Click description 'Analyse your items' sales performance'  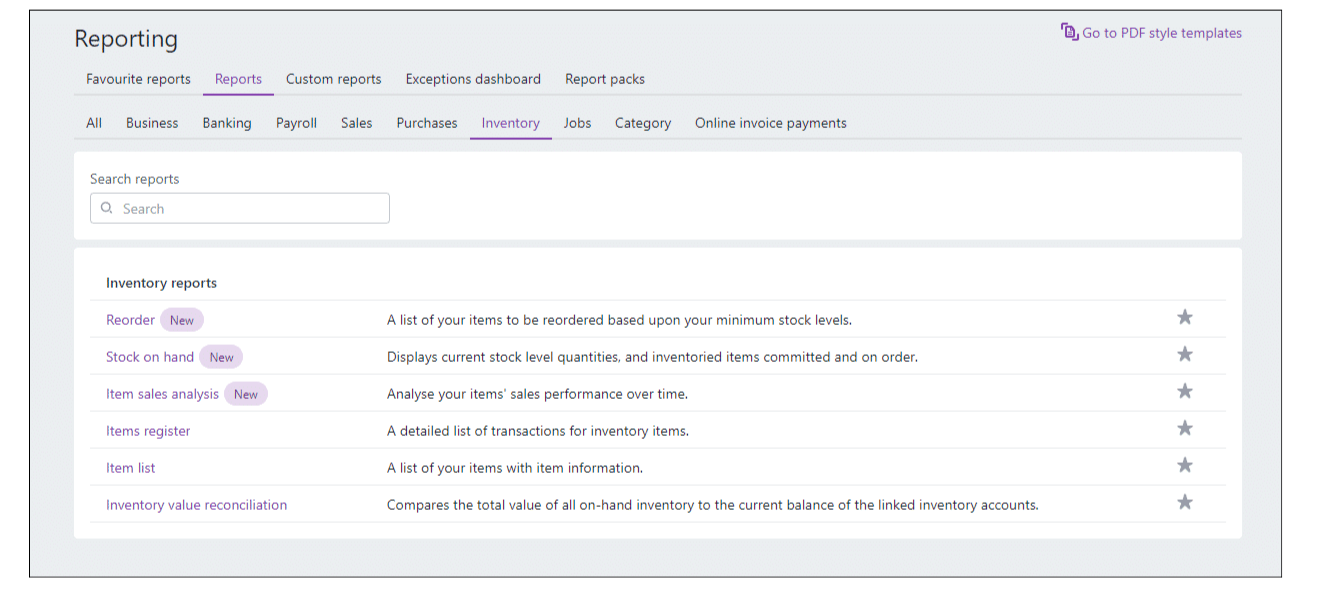click(x=537, y=394)
